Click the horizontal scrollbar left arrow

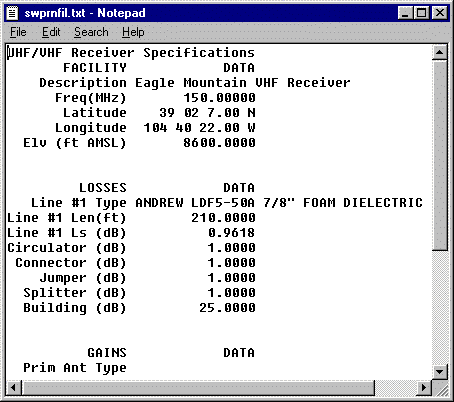[x=13, y=387]
